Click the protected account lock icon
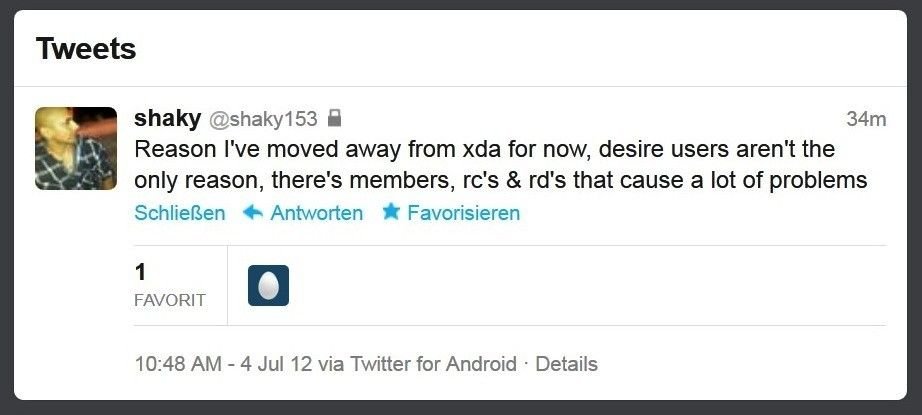This screenshot has width=922, height=415. (334, 118)
